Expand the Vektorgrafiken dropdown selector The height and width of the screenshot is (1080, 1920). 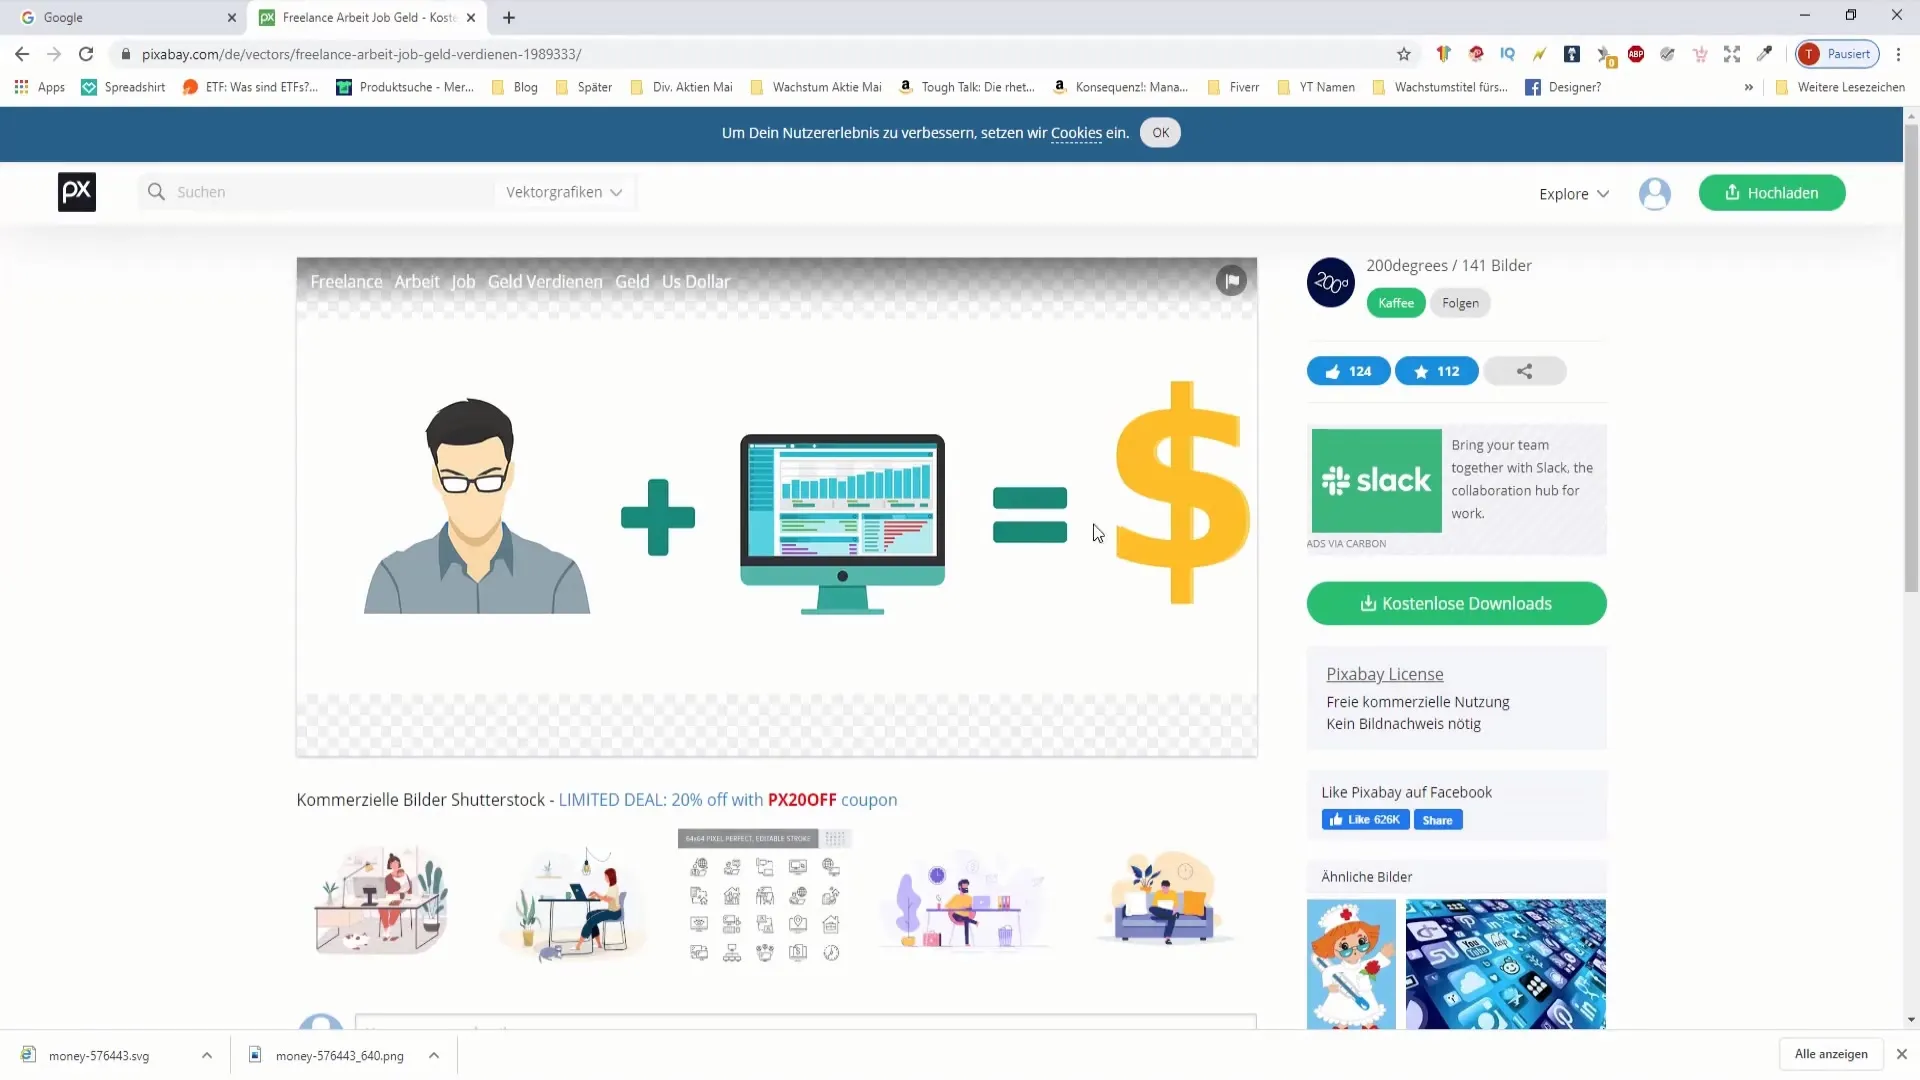coord(564,193)
